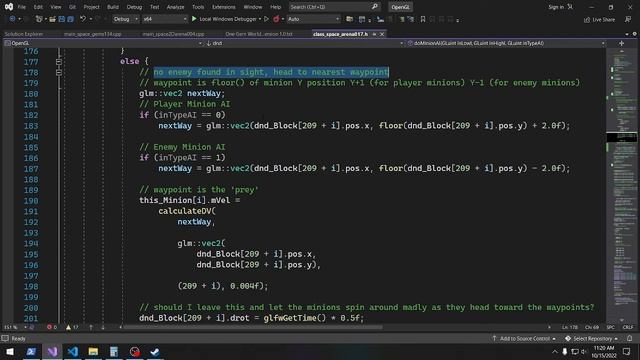Viewport: 640px width, 360px height.
Task: Click the Find in Files toolbar icon
Action: pyautogui.click(x=349, y=19)
